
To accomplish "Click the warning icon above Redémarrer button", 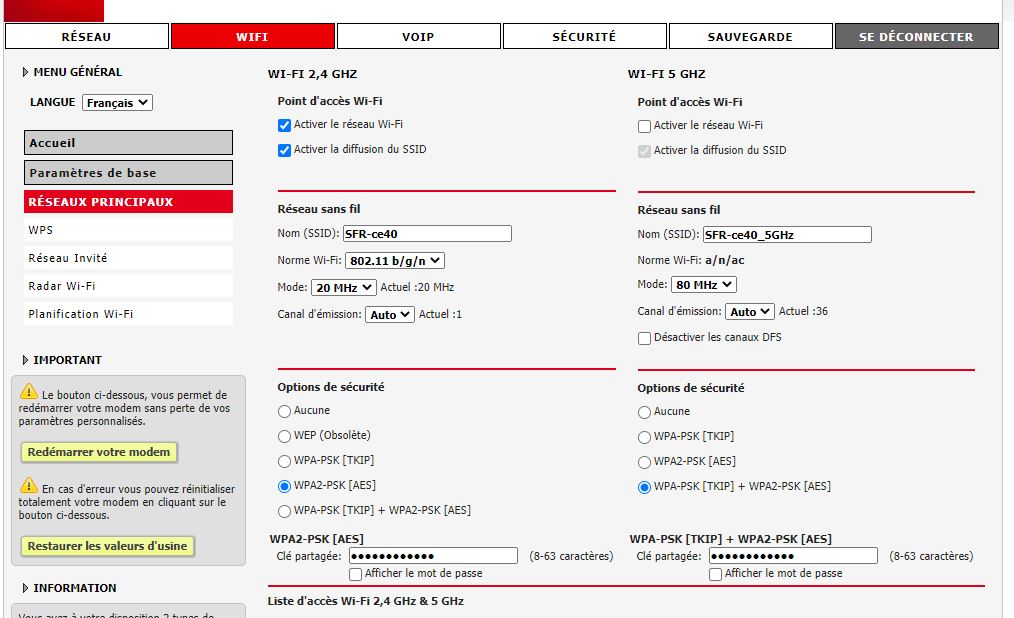I will pos(29,394).
